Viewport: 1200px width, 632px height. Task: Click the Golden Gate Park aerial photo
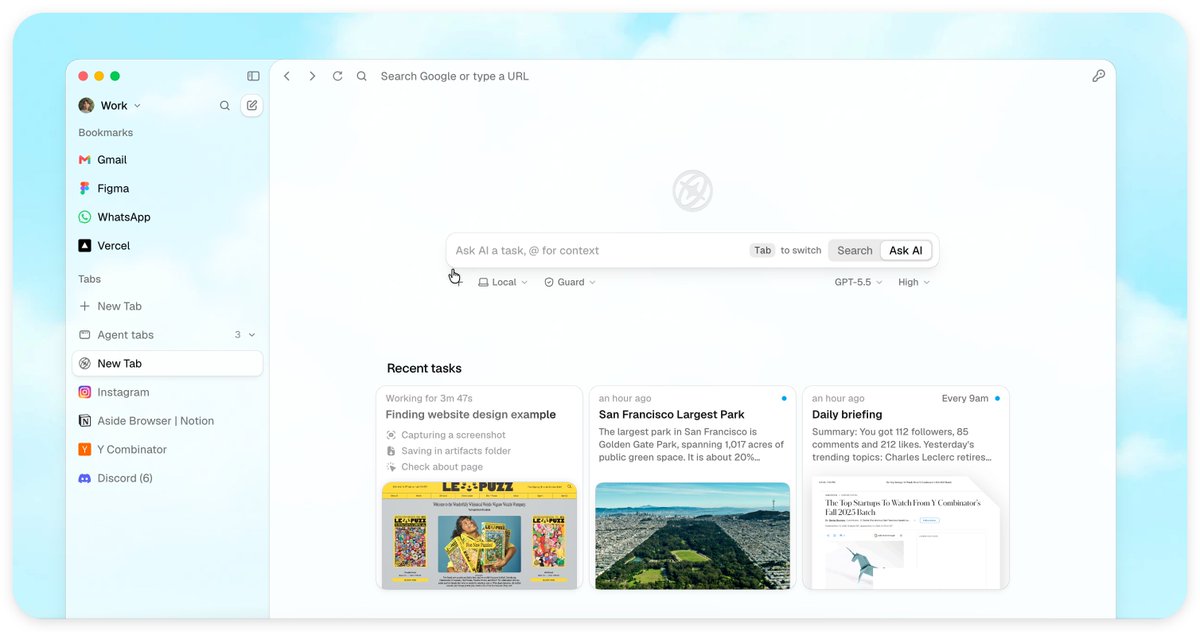point(693,536)
